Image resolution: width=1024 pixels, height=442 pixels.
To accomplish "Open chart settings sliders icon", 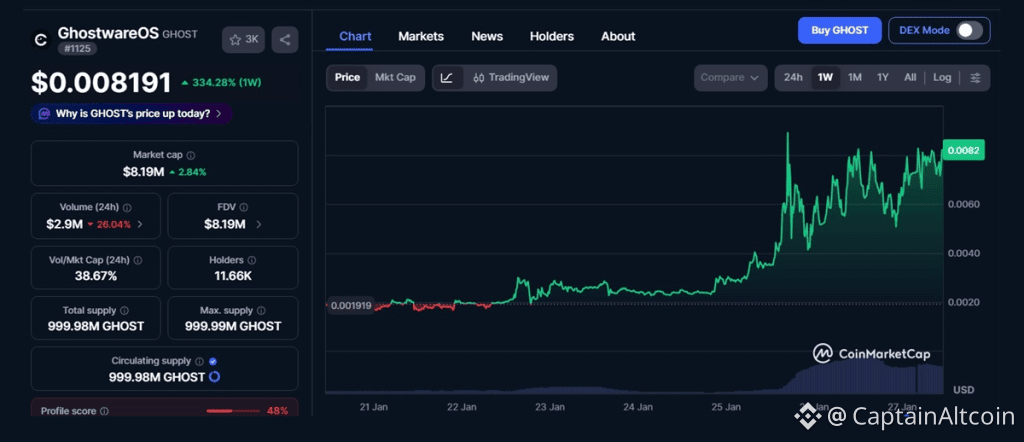I will pyautogui.click(x=975, y=78).
